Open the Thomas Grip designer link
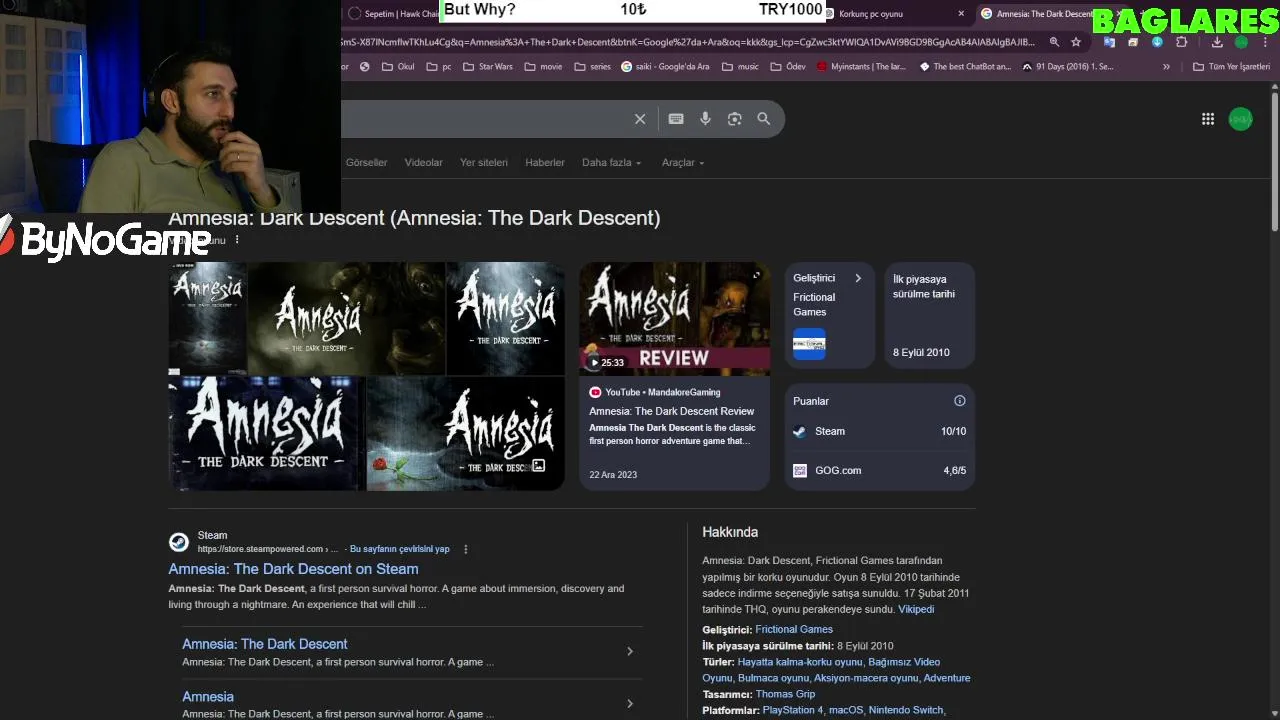 tap(785, 694)
